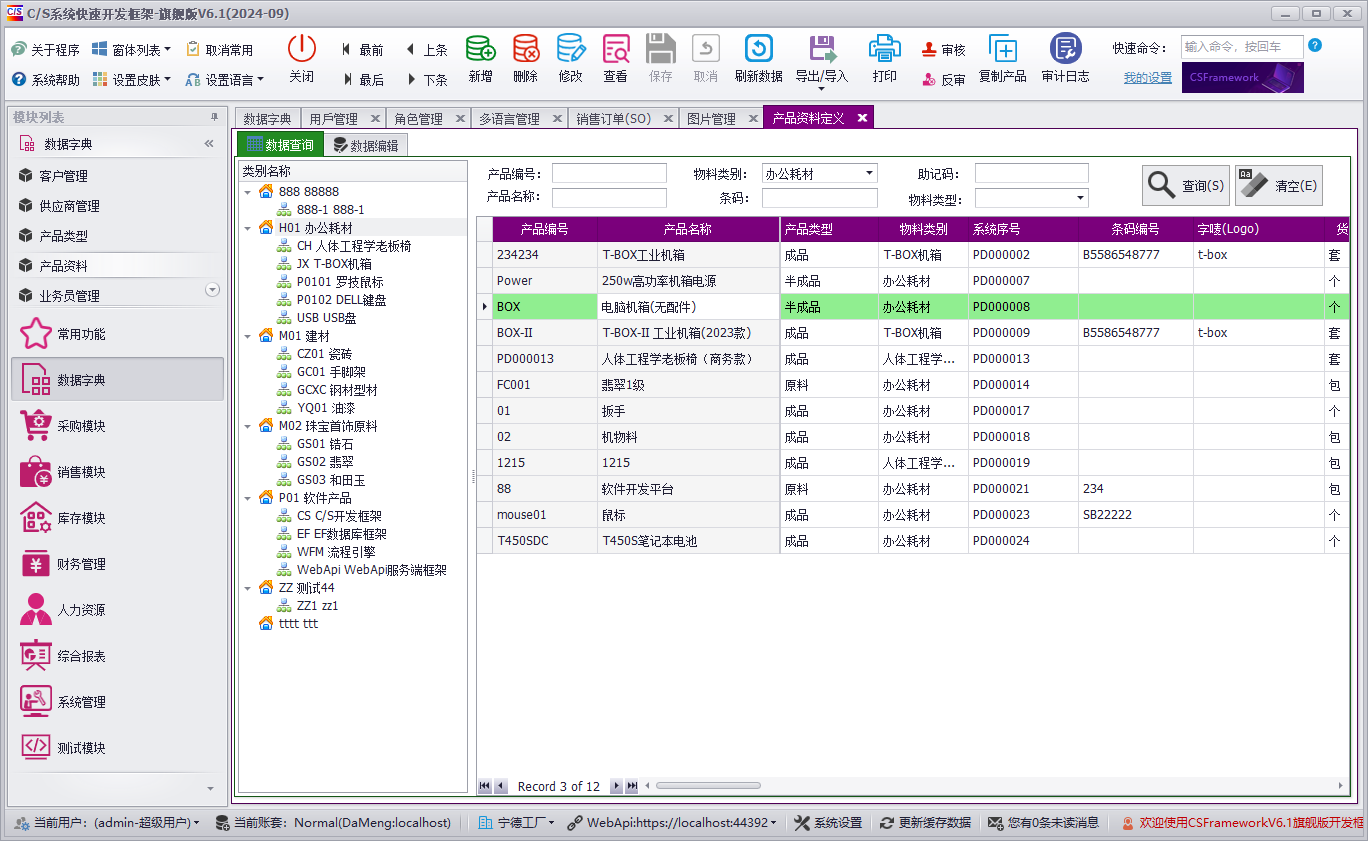The image size is (1368, 841).
Task: Open 人力资源 HR module in sidebar
Action: click(x=117, y=610)
